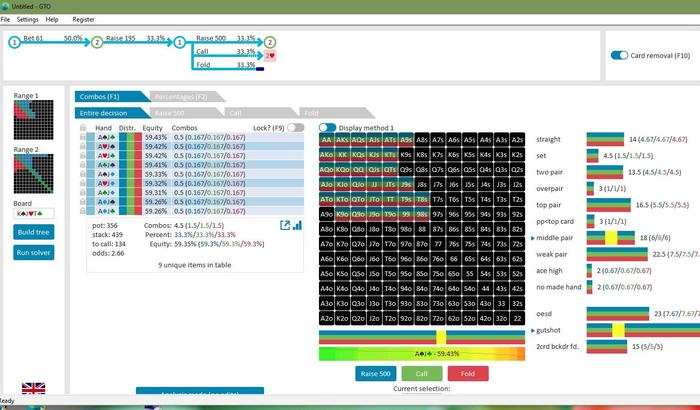Select the 22 cell in hand matrix

[x=517, y=318]
